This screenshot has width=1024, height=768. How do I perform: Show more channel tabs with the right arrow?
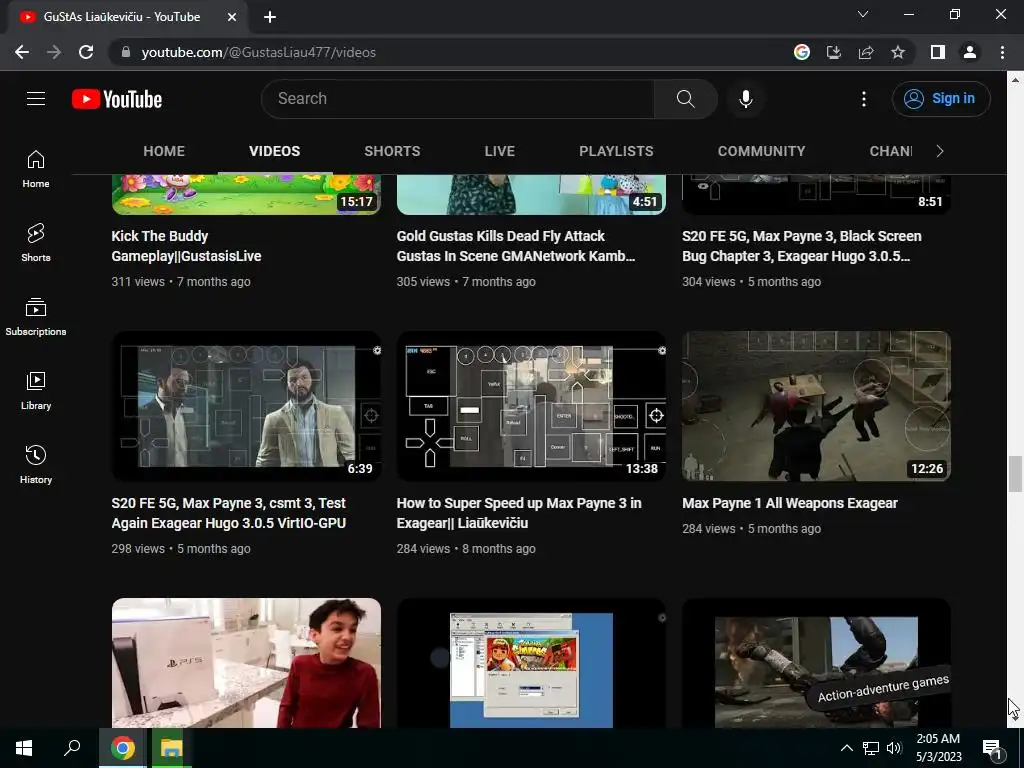click(940, 151)
